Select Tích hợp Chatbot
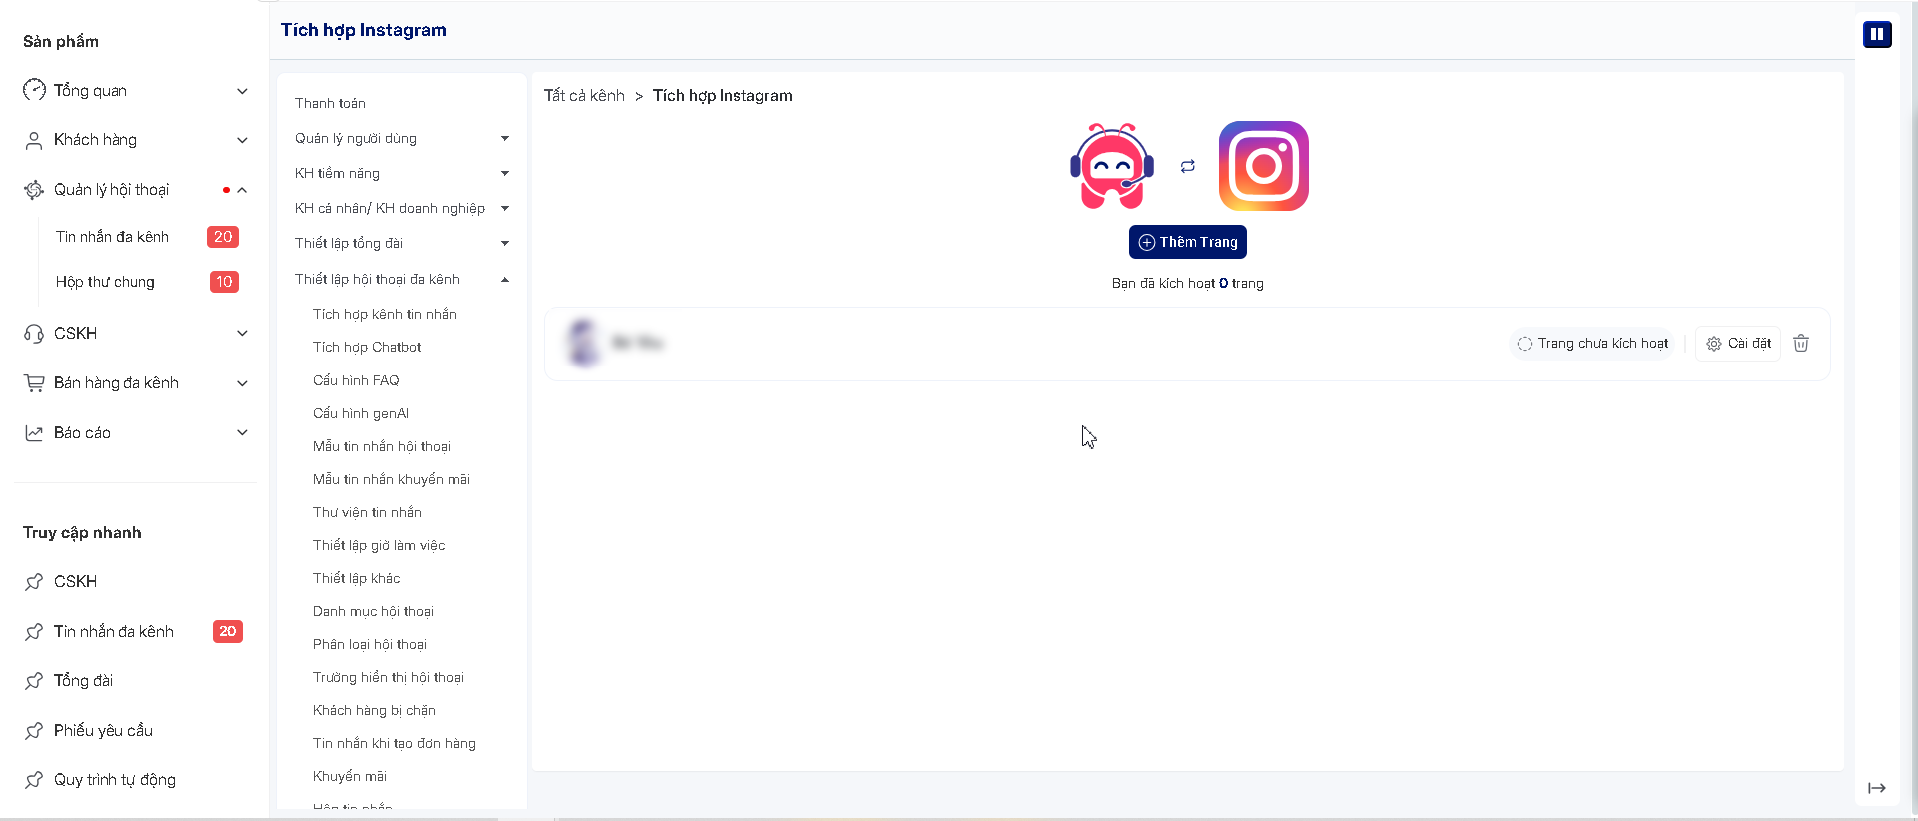Screen dimensions: 1918x821 pyautogui.click(x=367, y=347)
